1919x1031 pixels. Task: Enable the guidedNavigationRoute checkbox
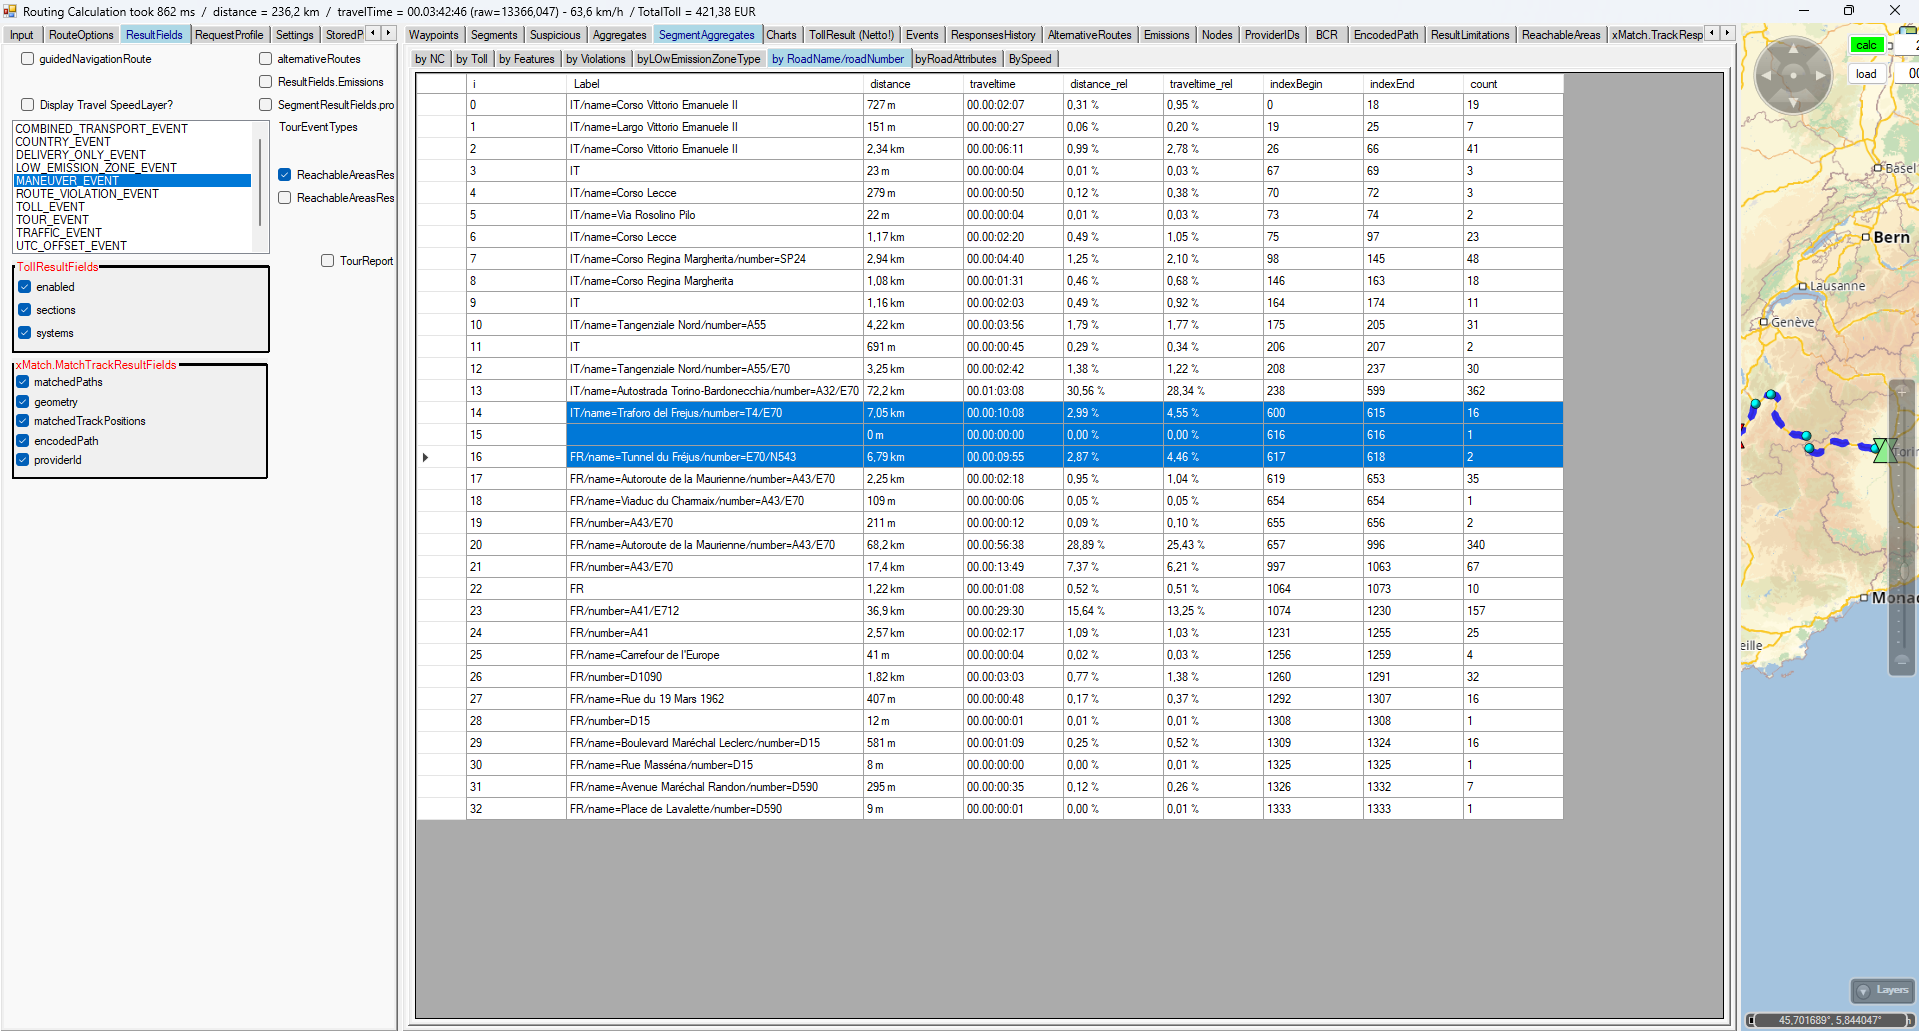coord(28,59)
